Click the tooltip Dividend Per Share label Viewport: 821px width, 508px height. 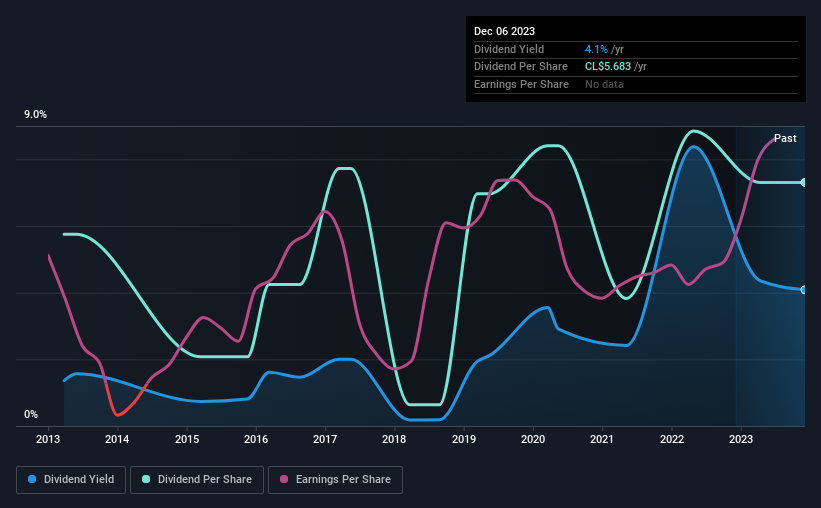[x=520, y=67]
